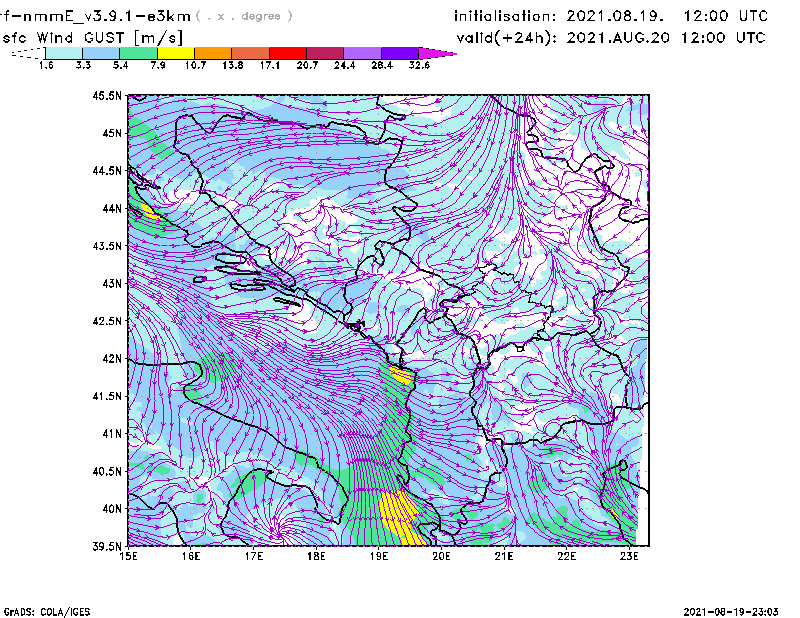The height and width of the screenshot is (618, 800).
Task: Click the legend value 28.4
Action: point(382,65)
